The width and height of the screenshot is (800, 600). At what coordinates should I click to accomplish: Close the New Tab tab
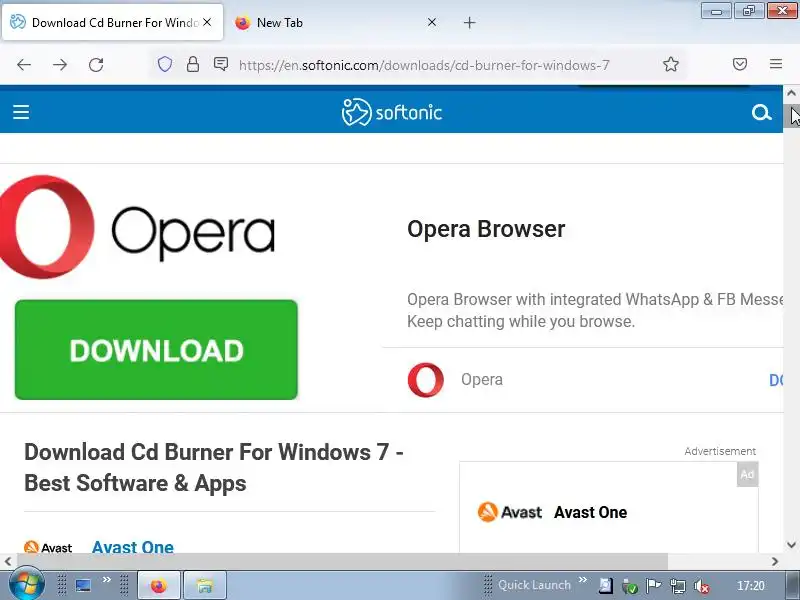pos(432,22)
